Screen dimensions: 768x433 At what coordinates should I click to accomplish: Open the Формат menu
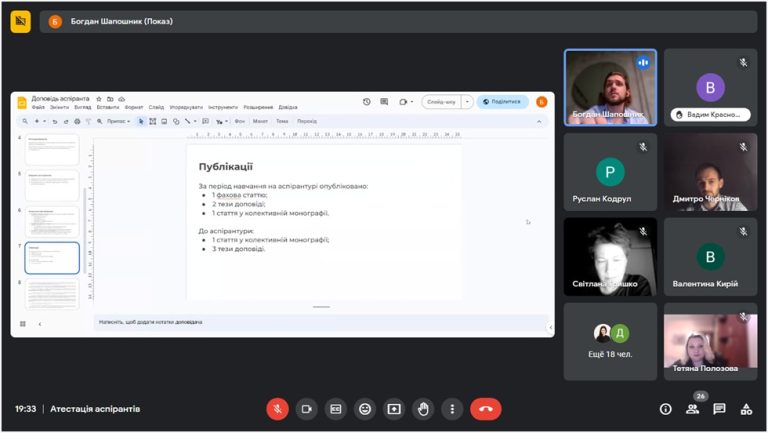[134, 107]
